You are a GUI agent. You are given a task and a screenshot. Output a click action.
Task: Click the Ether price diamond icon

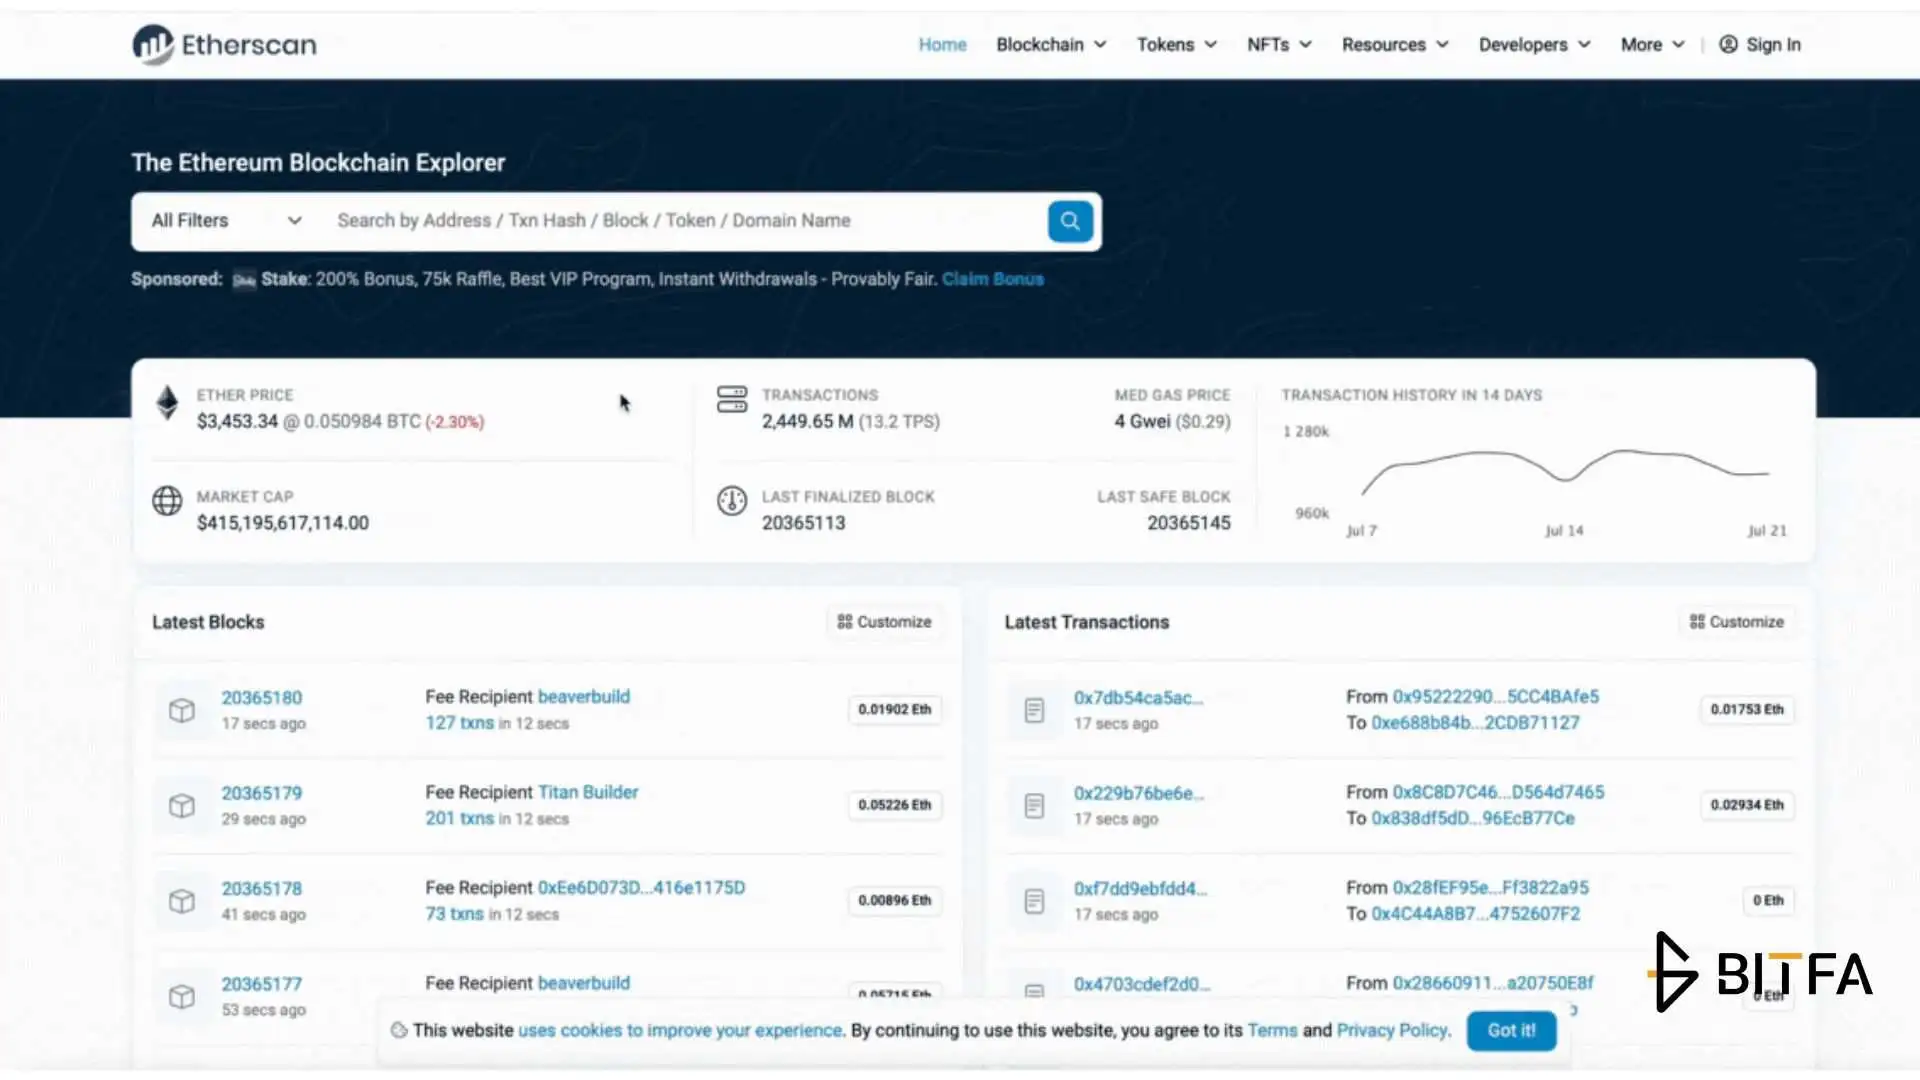[x=167, y=403]
